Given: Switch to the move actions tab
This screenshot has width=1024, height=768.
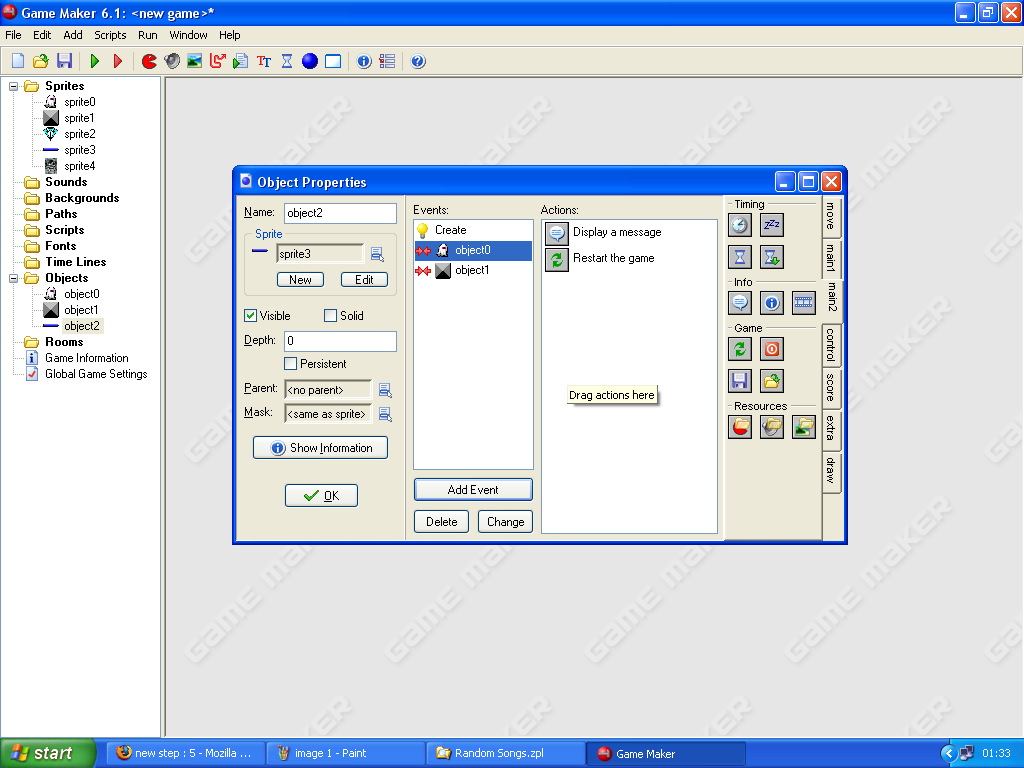Looking at the screenshot, I should (x=831, y=216).
